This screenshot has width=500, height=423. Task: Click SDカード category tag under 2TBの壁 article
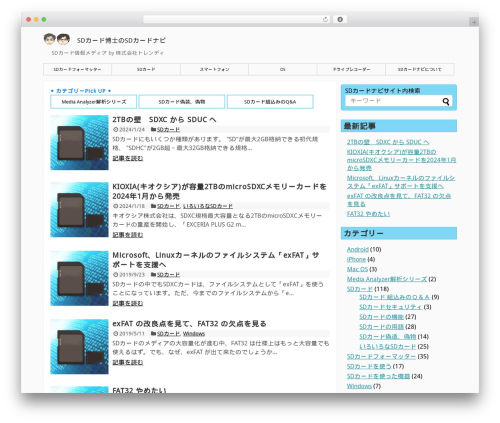[168, 129]
